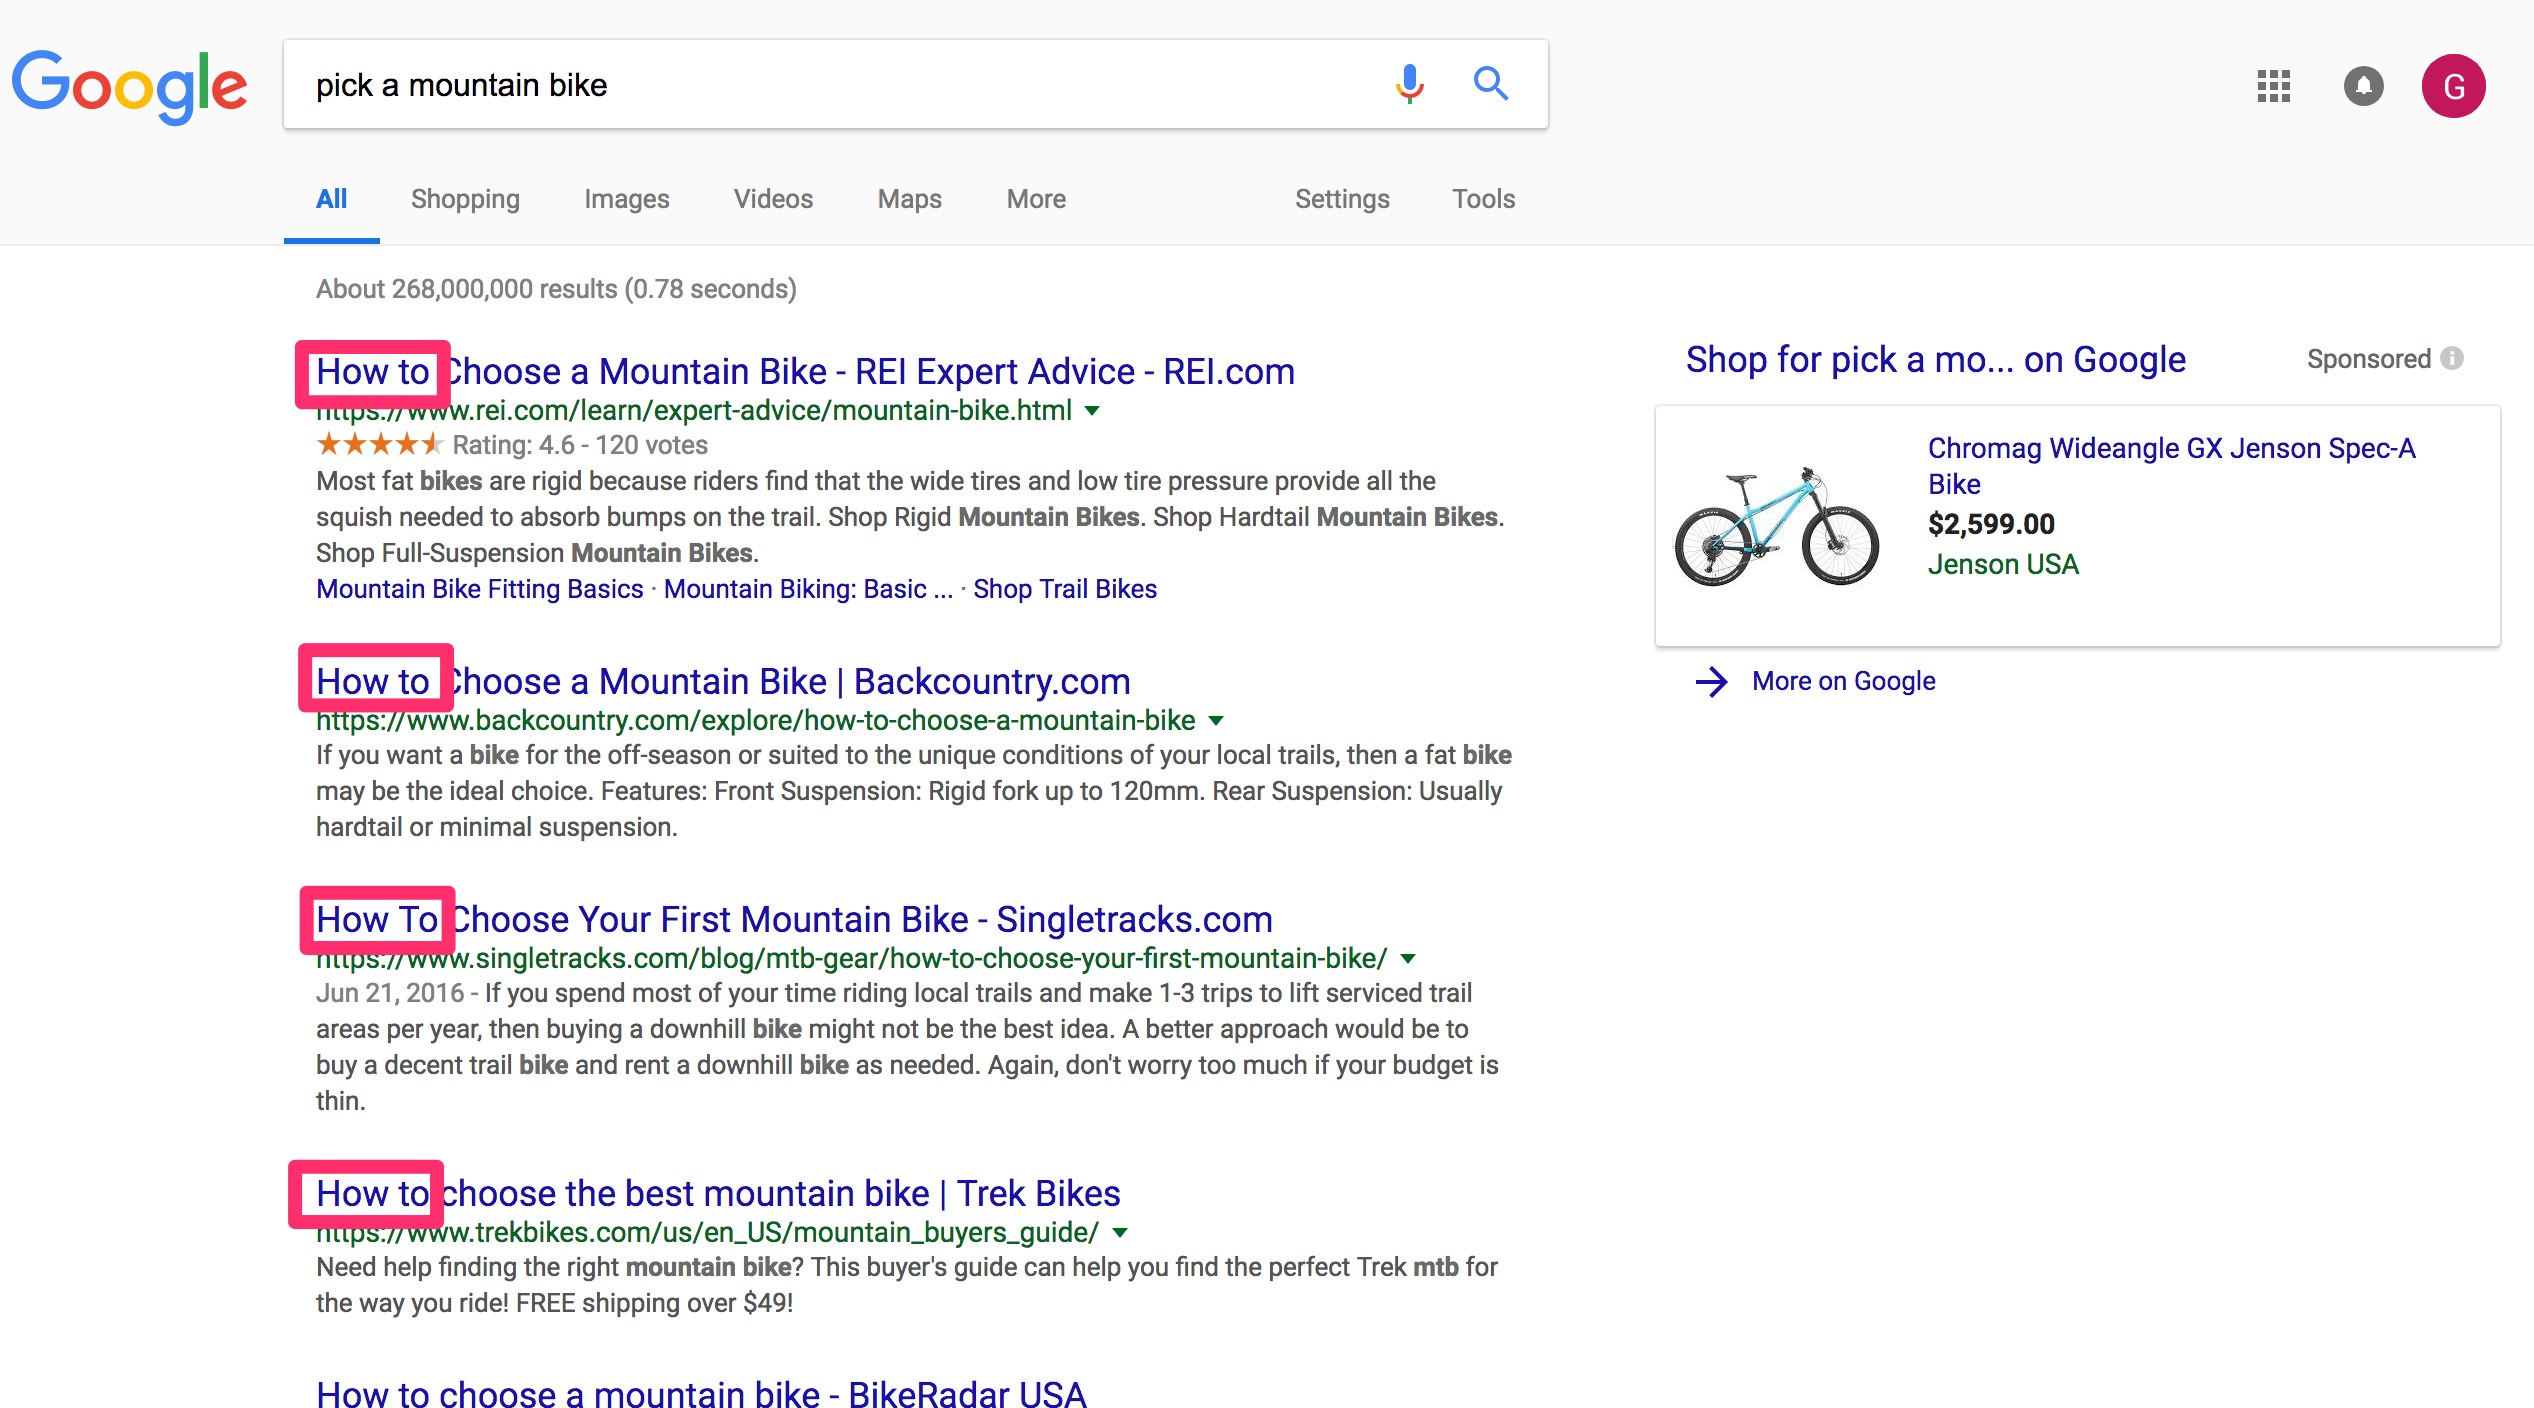Open the Singletracks.com result title

(x=794, y=919)
